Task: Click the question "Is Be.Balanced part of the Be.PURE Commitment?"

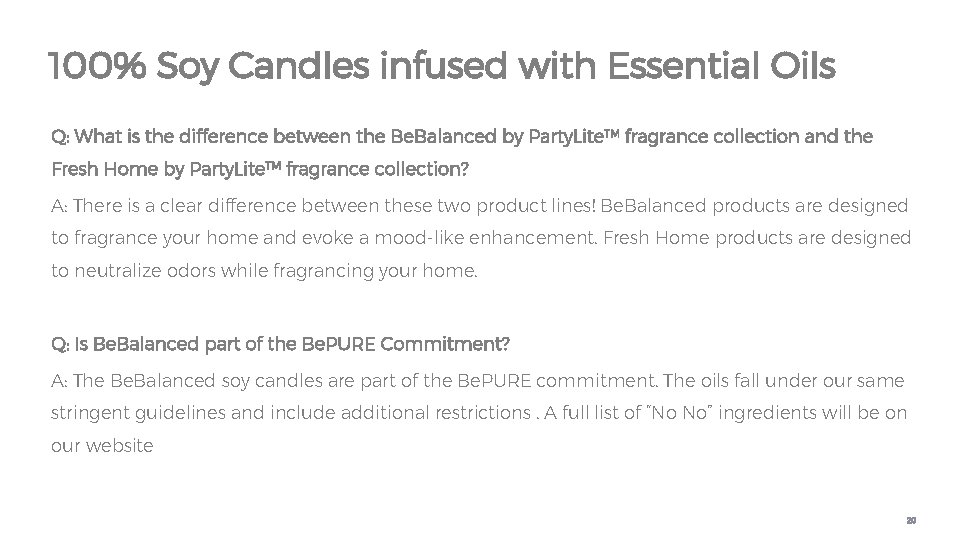Action: coord(280,345)
